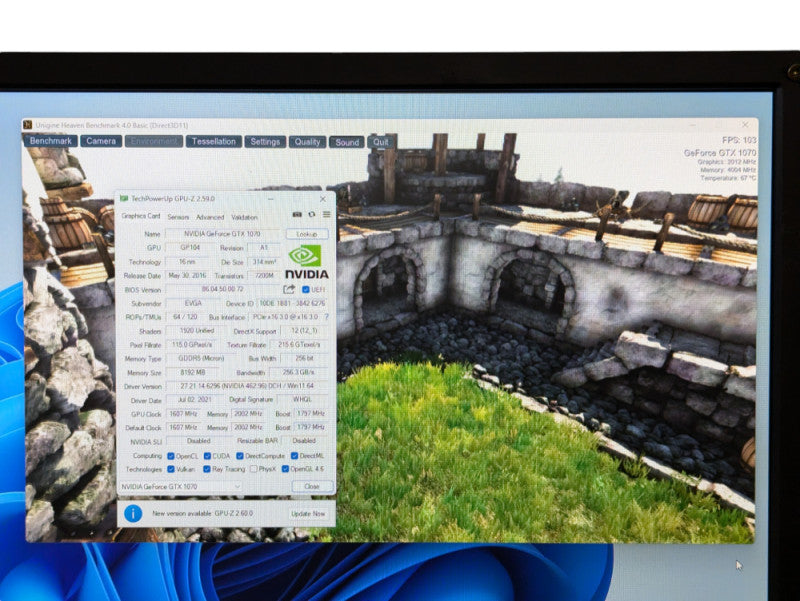The height and width of the screenshot is (601, 800).
Task: Switch to the Sensors tab
Action: click(x=178, y=217)
